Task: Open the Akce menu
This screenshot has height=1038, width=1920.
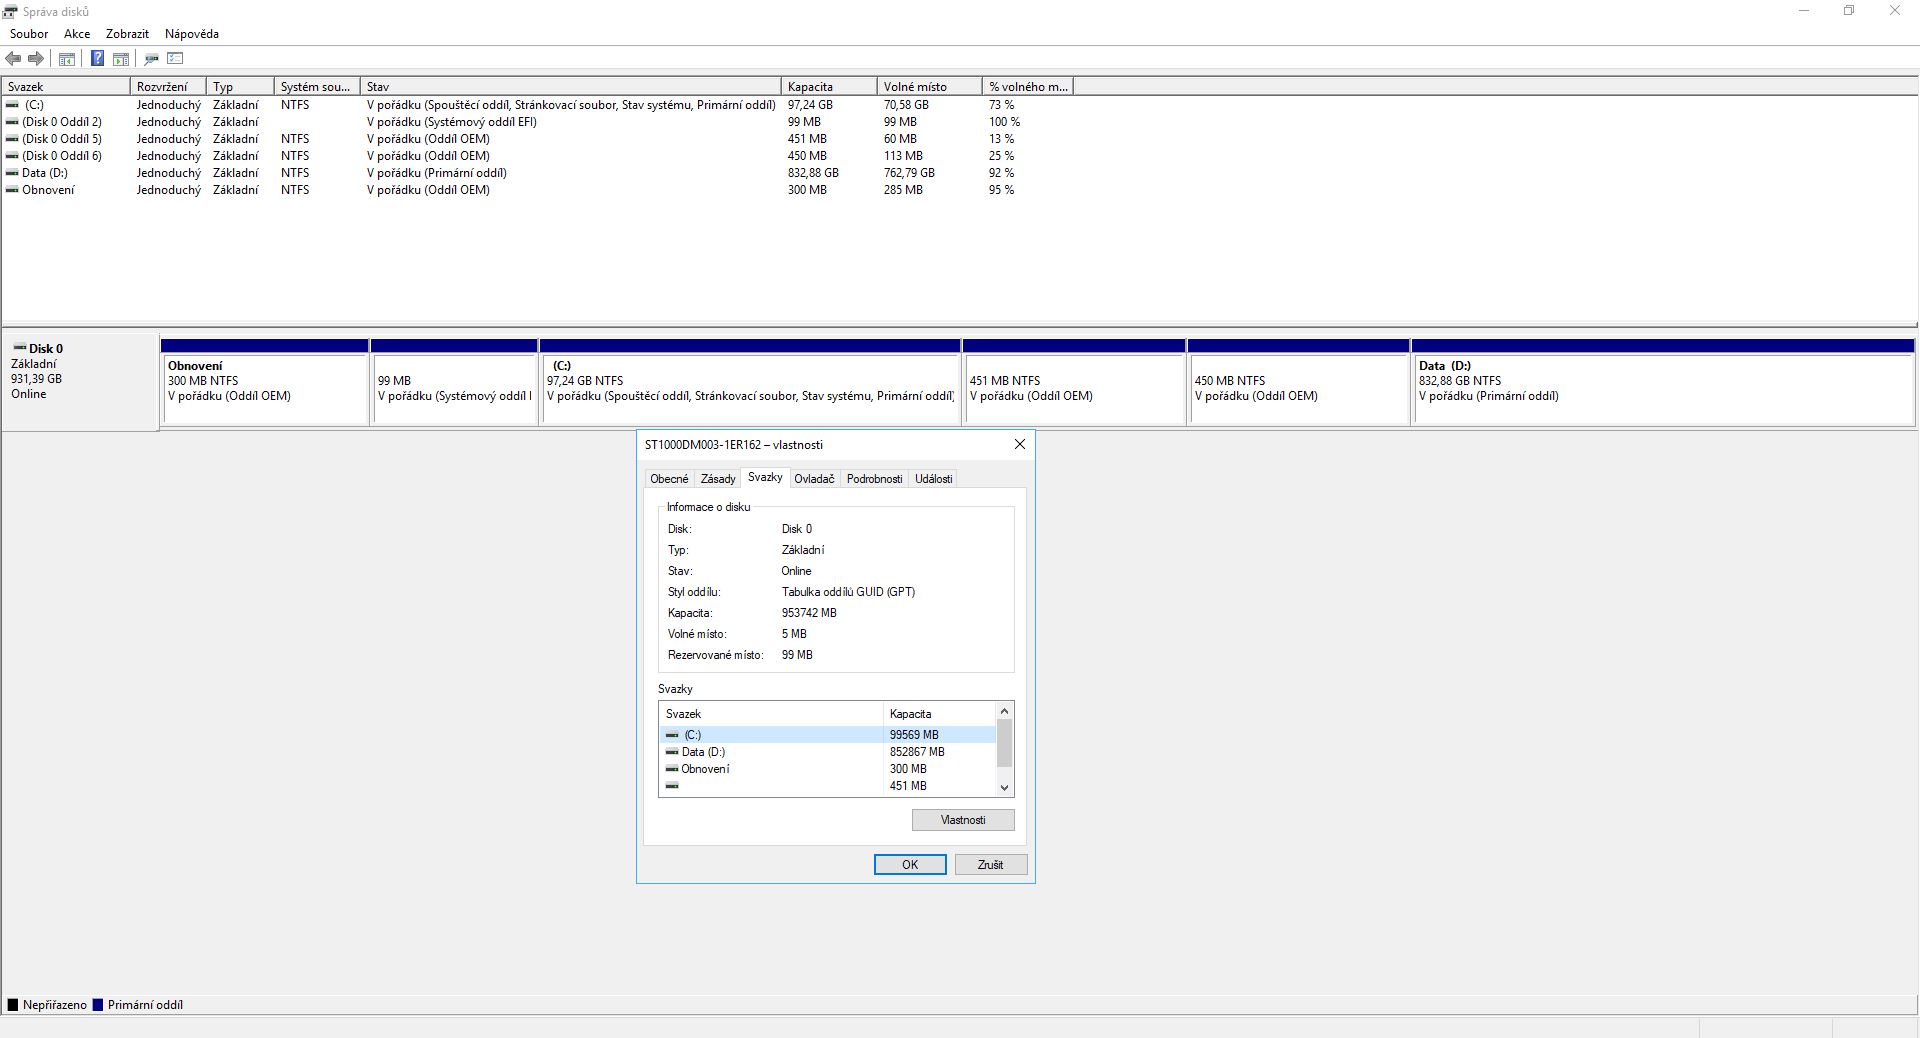Action: point(77,34)
